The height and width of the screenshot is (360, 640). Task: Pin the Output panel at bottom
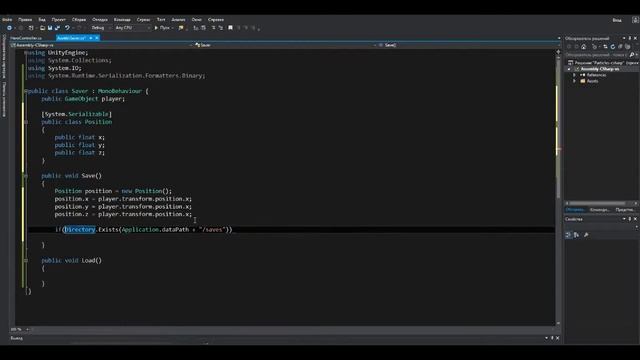tap(552, 338)
